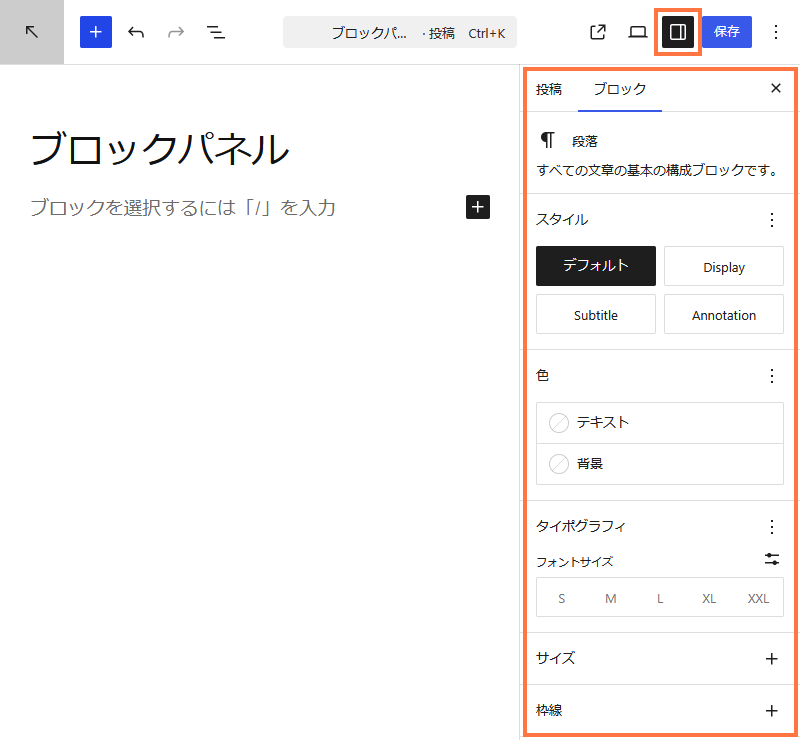Choose font size XXL
Screen dimensions: 800x740
point(758,598)
